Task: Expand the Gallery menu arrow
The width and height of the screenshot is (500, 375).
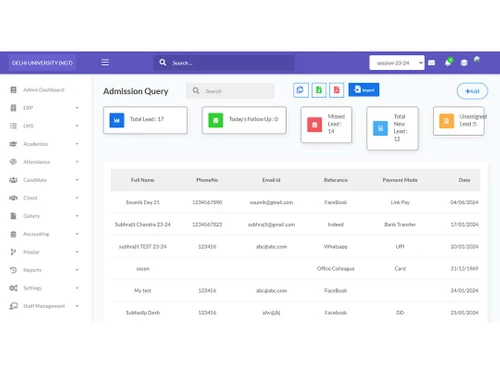Action: point(77,216)
